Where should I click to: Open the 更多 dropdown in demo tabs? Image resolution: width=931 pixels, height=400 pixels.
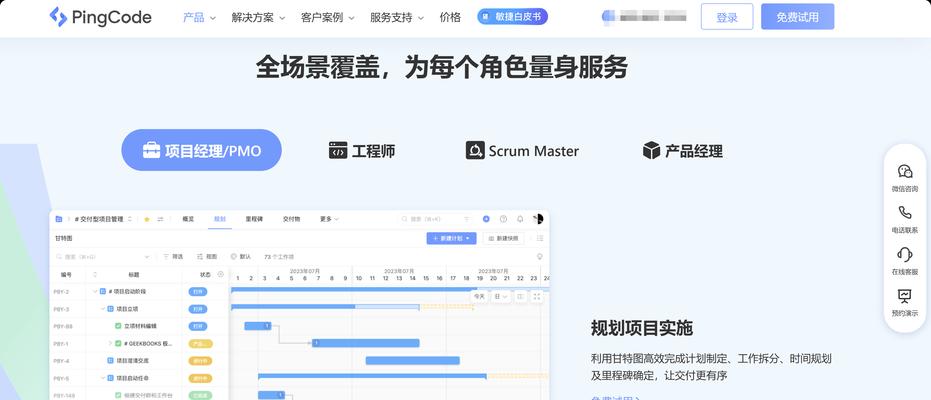tap(329, 219)
